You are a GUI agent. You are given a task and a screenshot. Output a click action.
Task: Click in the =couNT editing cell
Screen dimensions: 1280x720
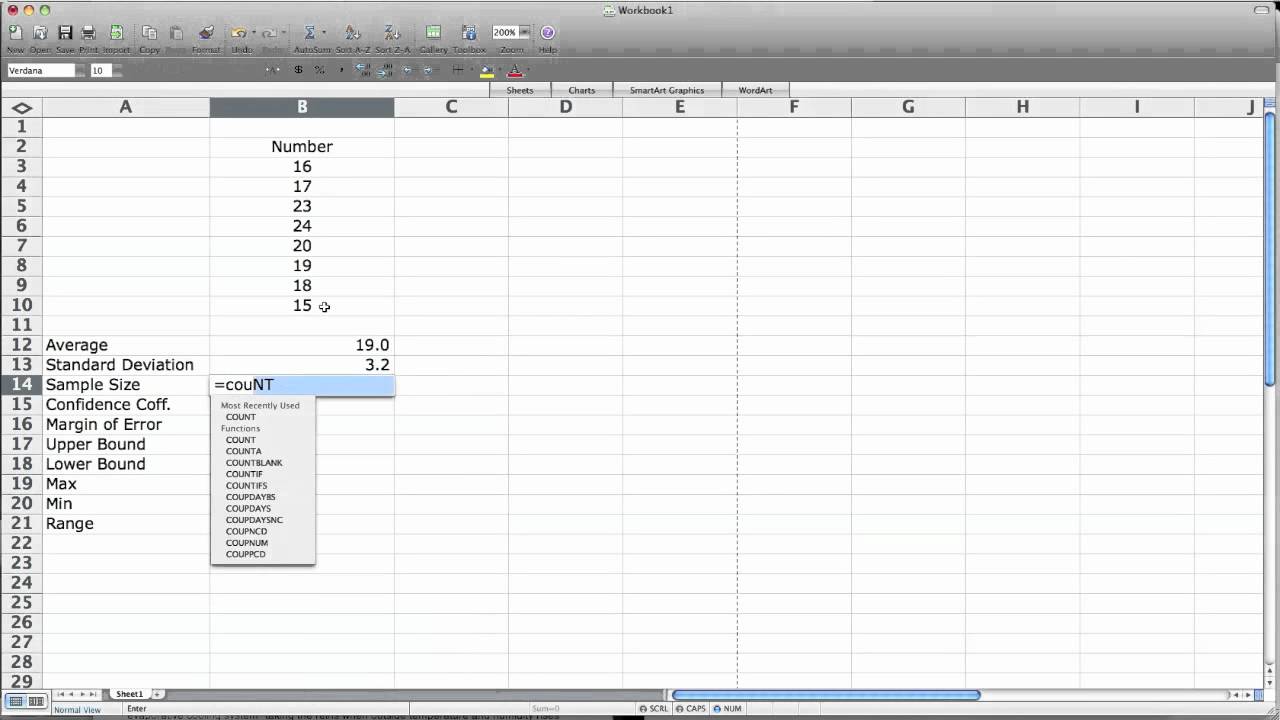pyautogui.click(x=302, y=385)
